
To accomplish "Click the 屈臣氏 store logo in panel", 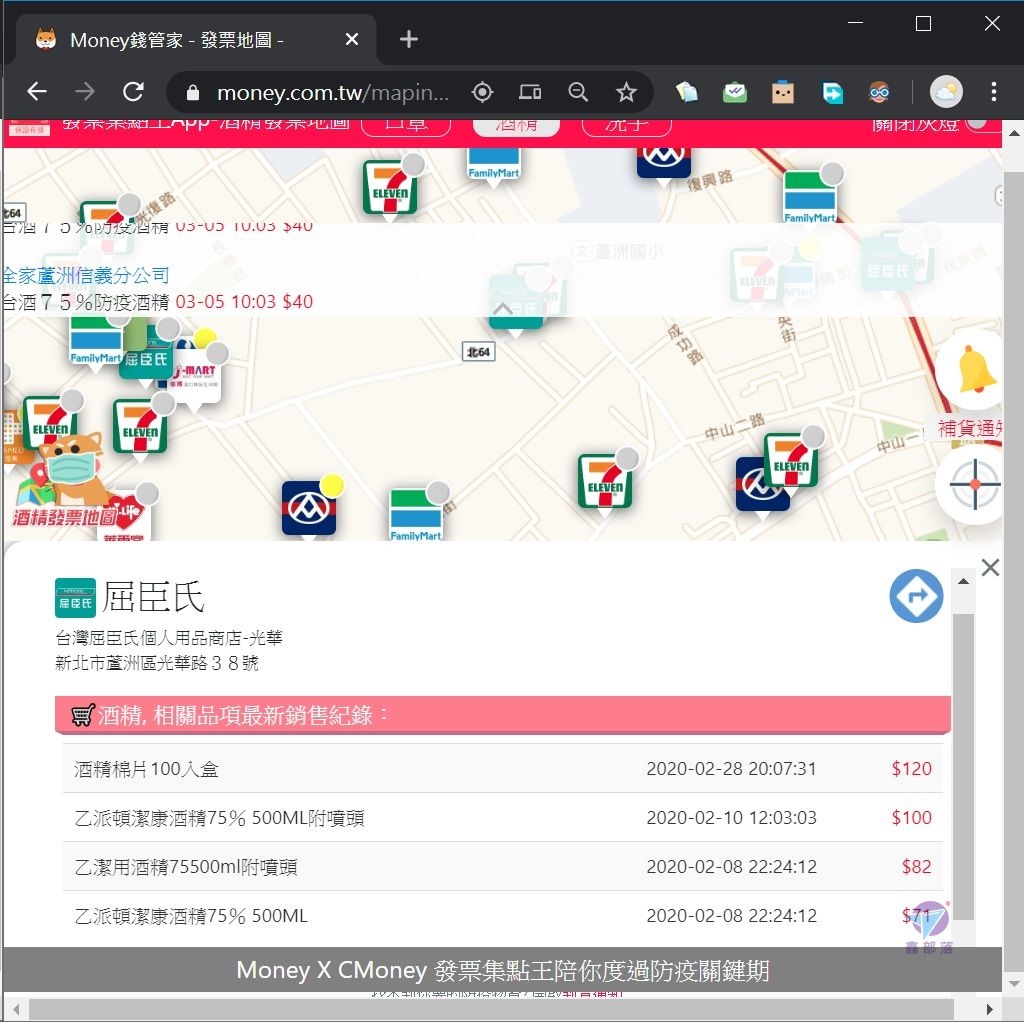I will pyautogui.click(x=75, y=598).
